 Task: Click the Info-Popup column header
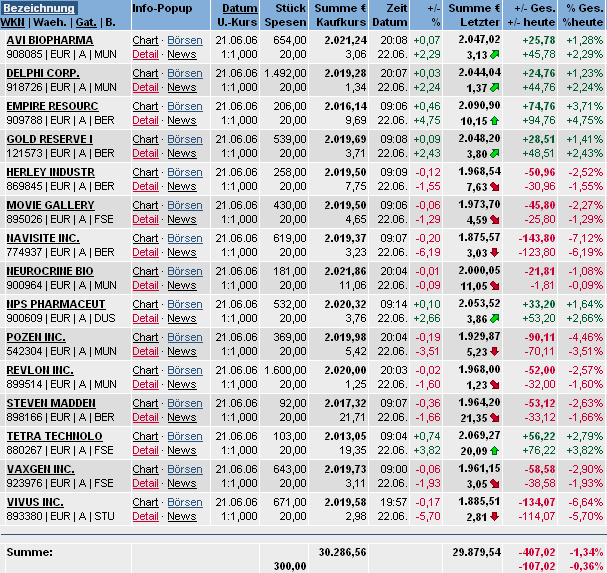click(x=162, y=8)
